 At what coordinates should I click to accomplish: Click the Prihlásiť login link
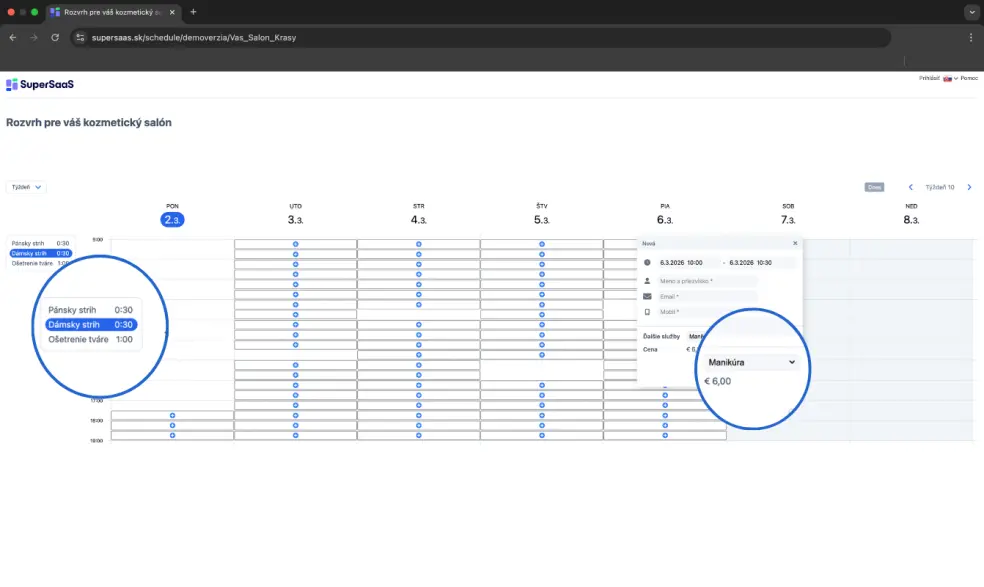tap(929, 78)
